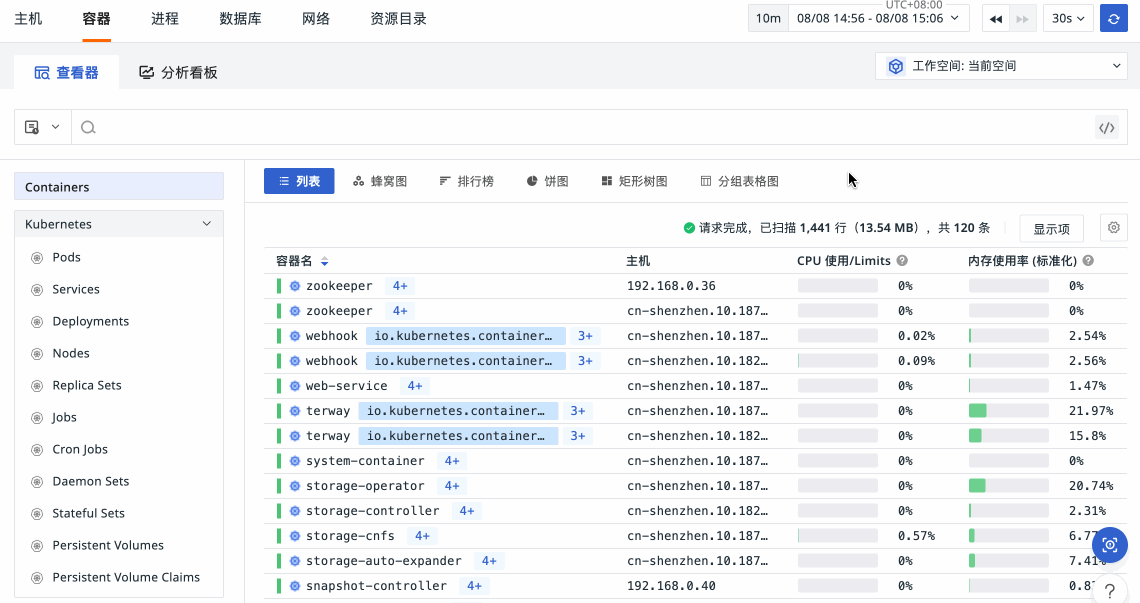This screenshot has width=1140, height=603.
Task: Click the rewind time range icon
Action: [x=996, y=18]
